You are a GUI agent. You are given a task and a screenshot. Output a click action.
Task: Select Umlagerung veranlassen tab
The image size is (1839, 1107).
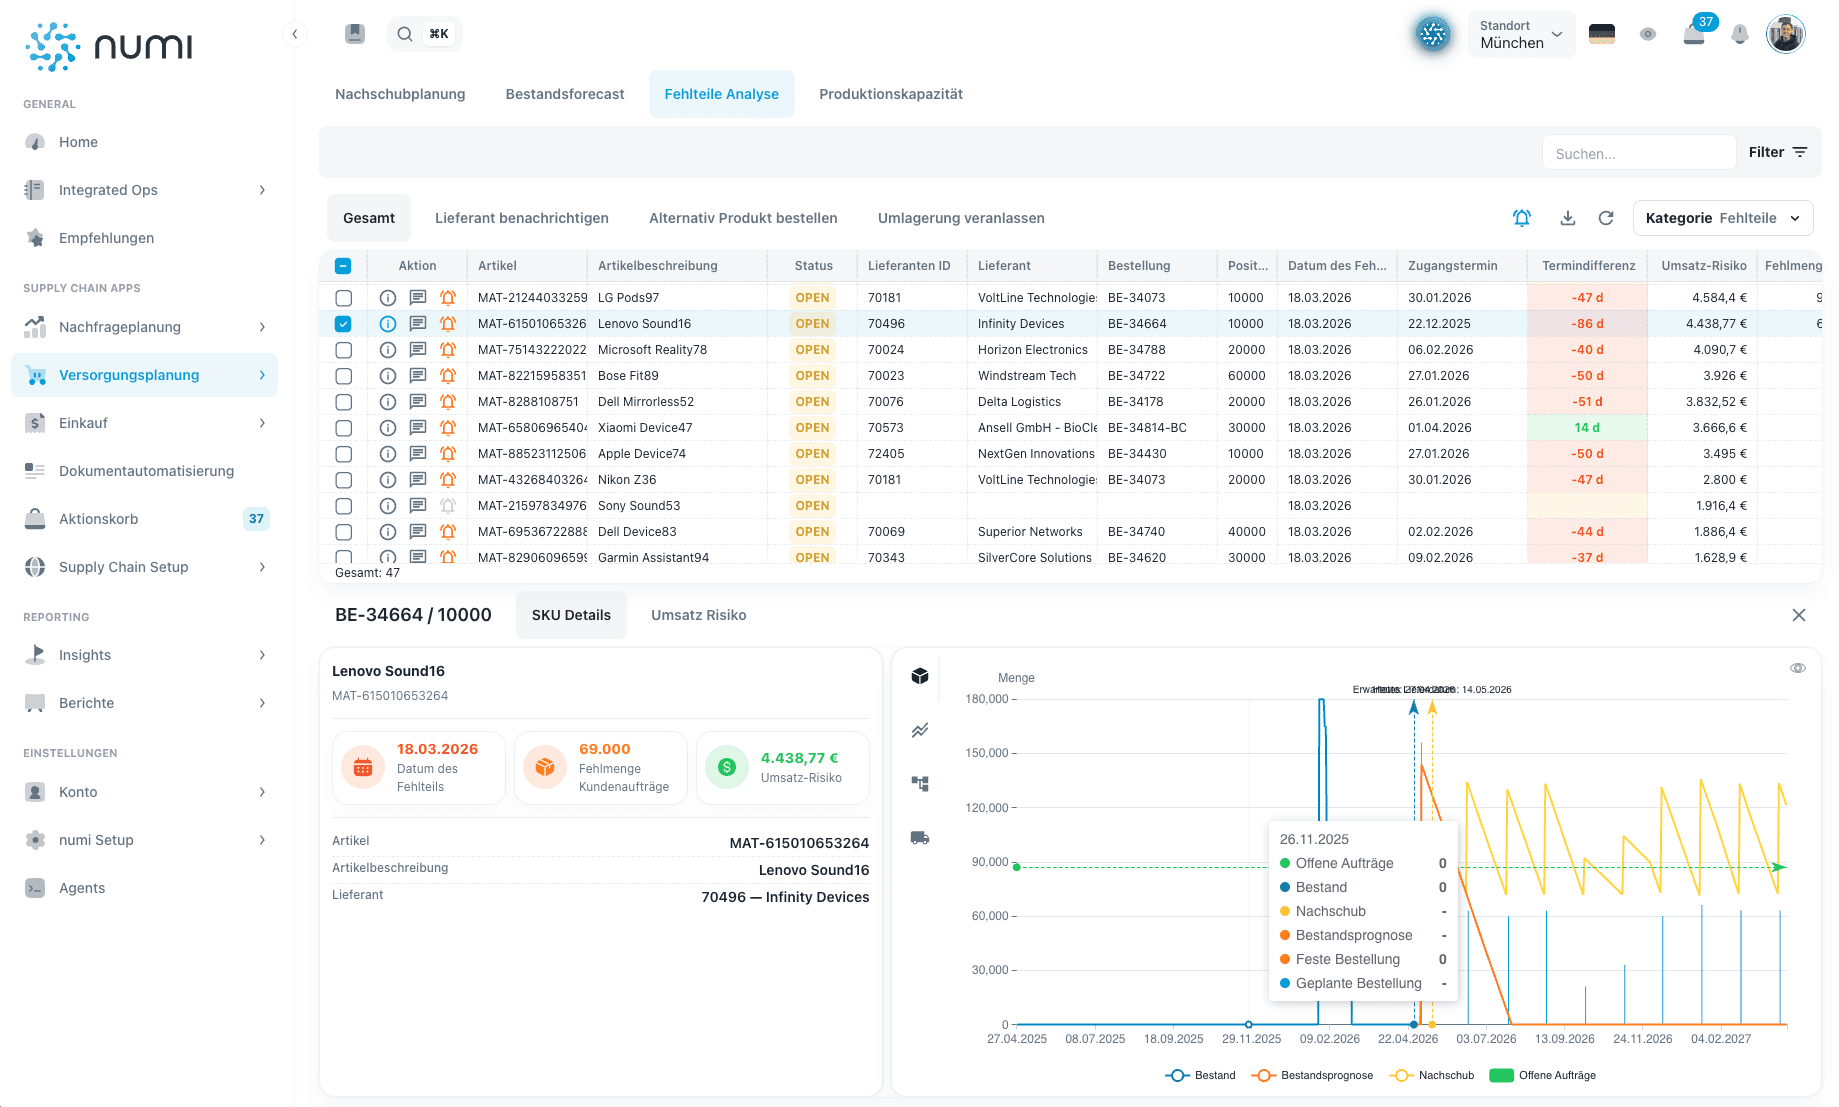[961, 218]
